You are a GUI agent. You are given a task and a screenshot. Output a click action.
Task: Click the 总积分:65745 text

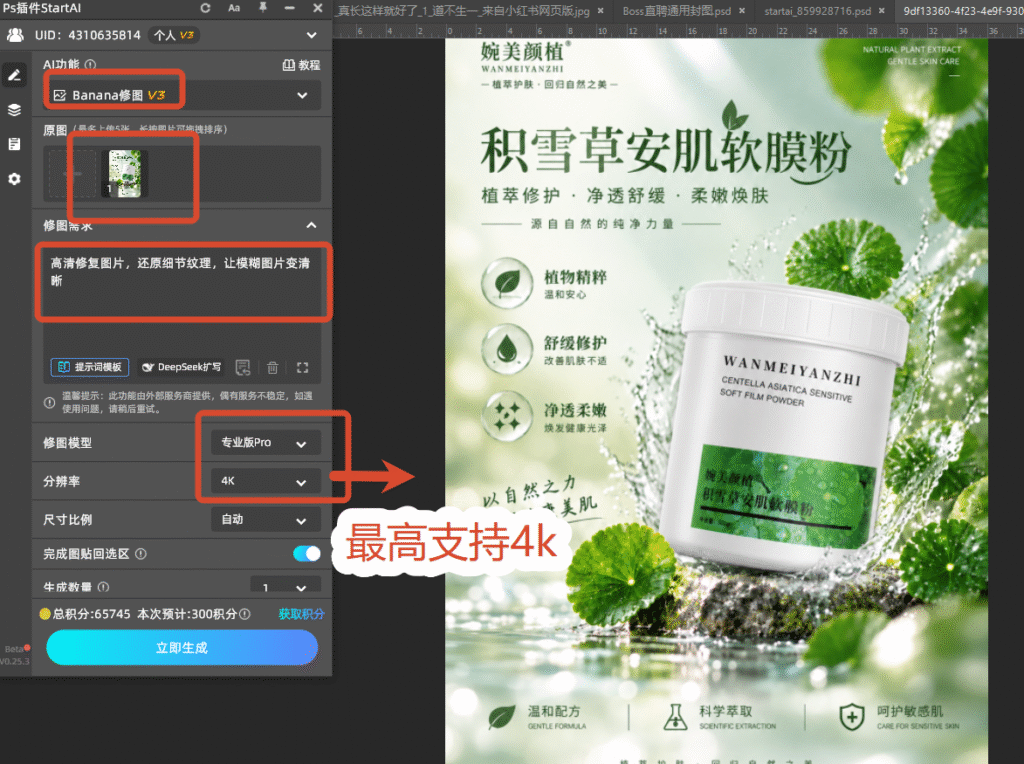tap(91, 614)
